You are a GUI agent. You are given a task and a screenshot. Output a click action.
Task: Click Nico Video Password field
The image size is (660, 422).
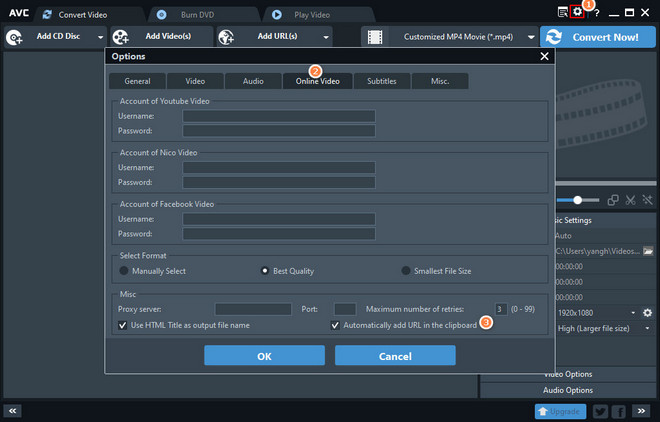(x=279, y=182)
